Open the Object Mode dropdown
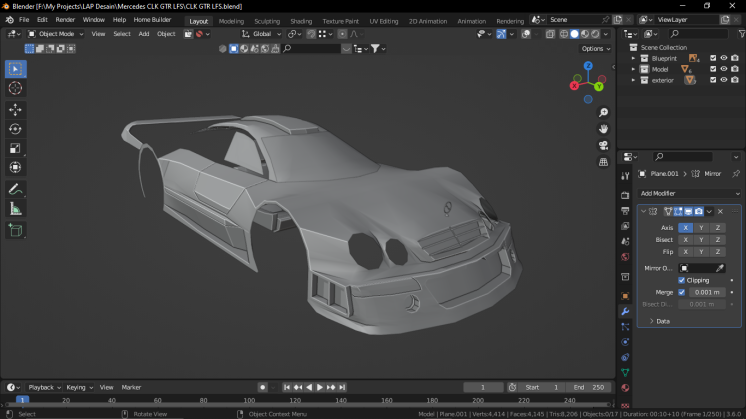The width and height of the screenshot is (746, 419). (x=58, y=34)
